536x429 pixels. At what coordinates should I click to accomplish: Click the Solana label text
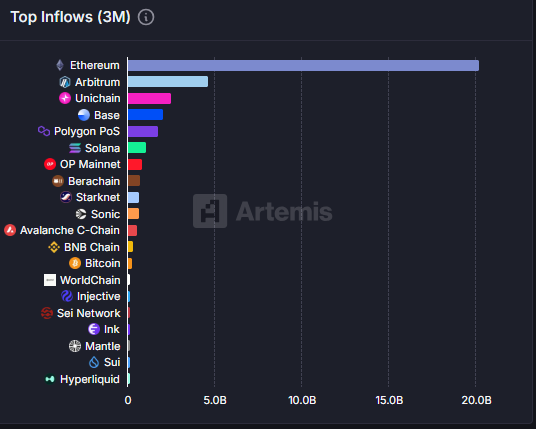102,148
